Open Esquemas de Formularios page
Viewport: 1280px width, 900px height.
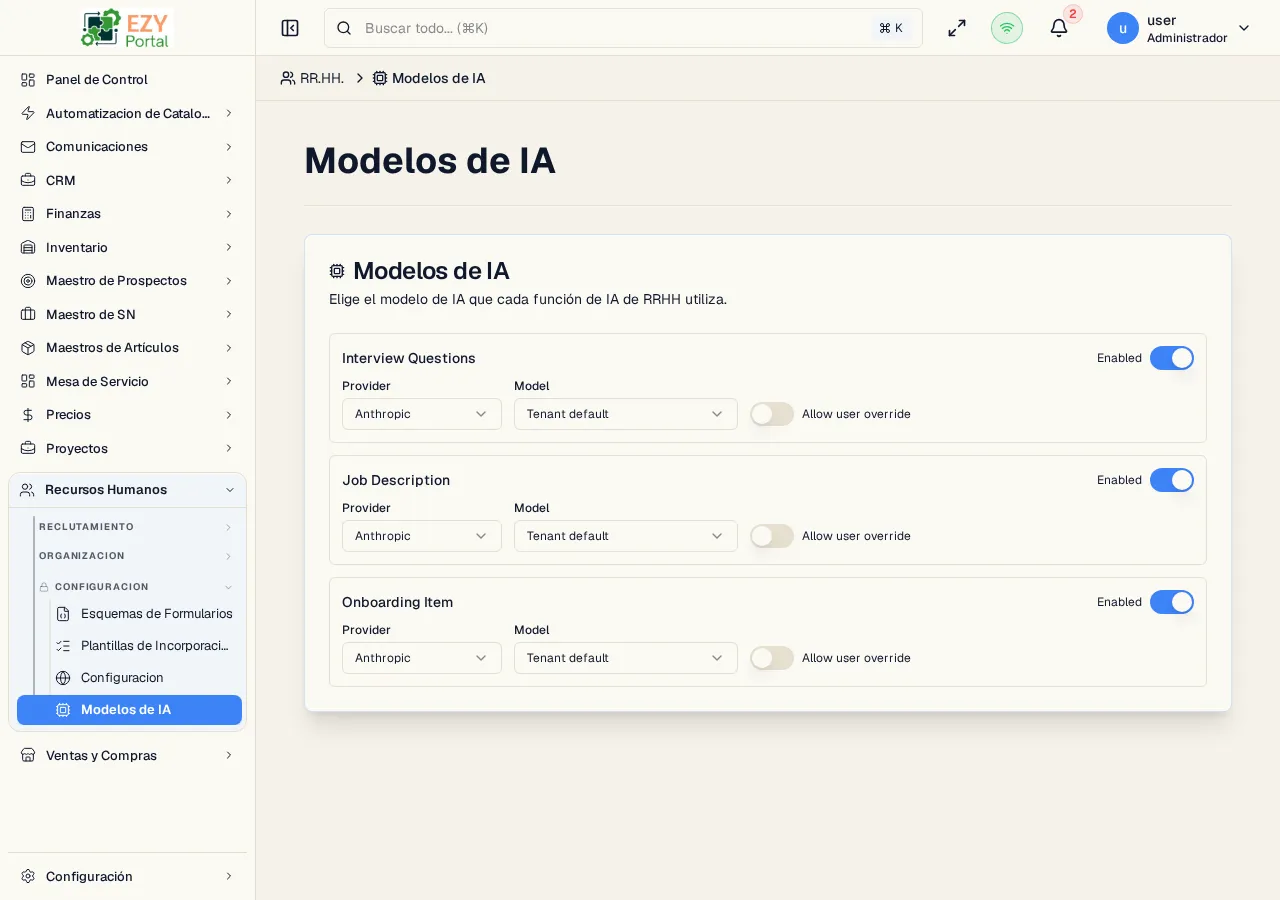click(x=145, y=614)
